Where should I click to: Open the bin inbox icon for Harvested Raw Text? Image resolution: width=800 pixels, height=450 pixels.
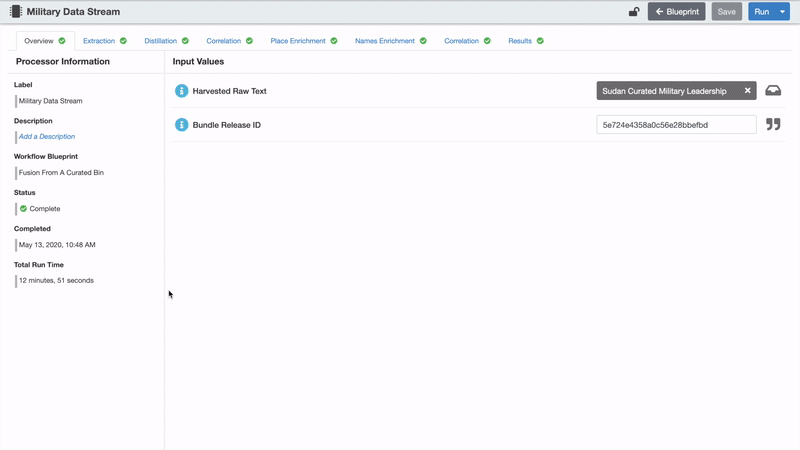[x=773, y=90]
